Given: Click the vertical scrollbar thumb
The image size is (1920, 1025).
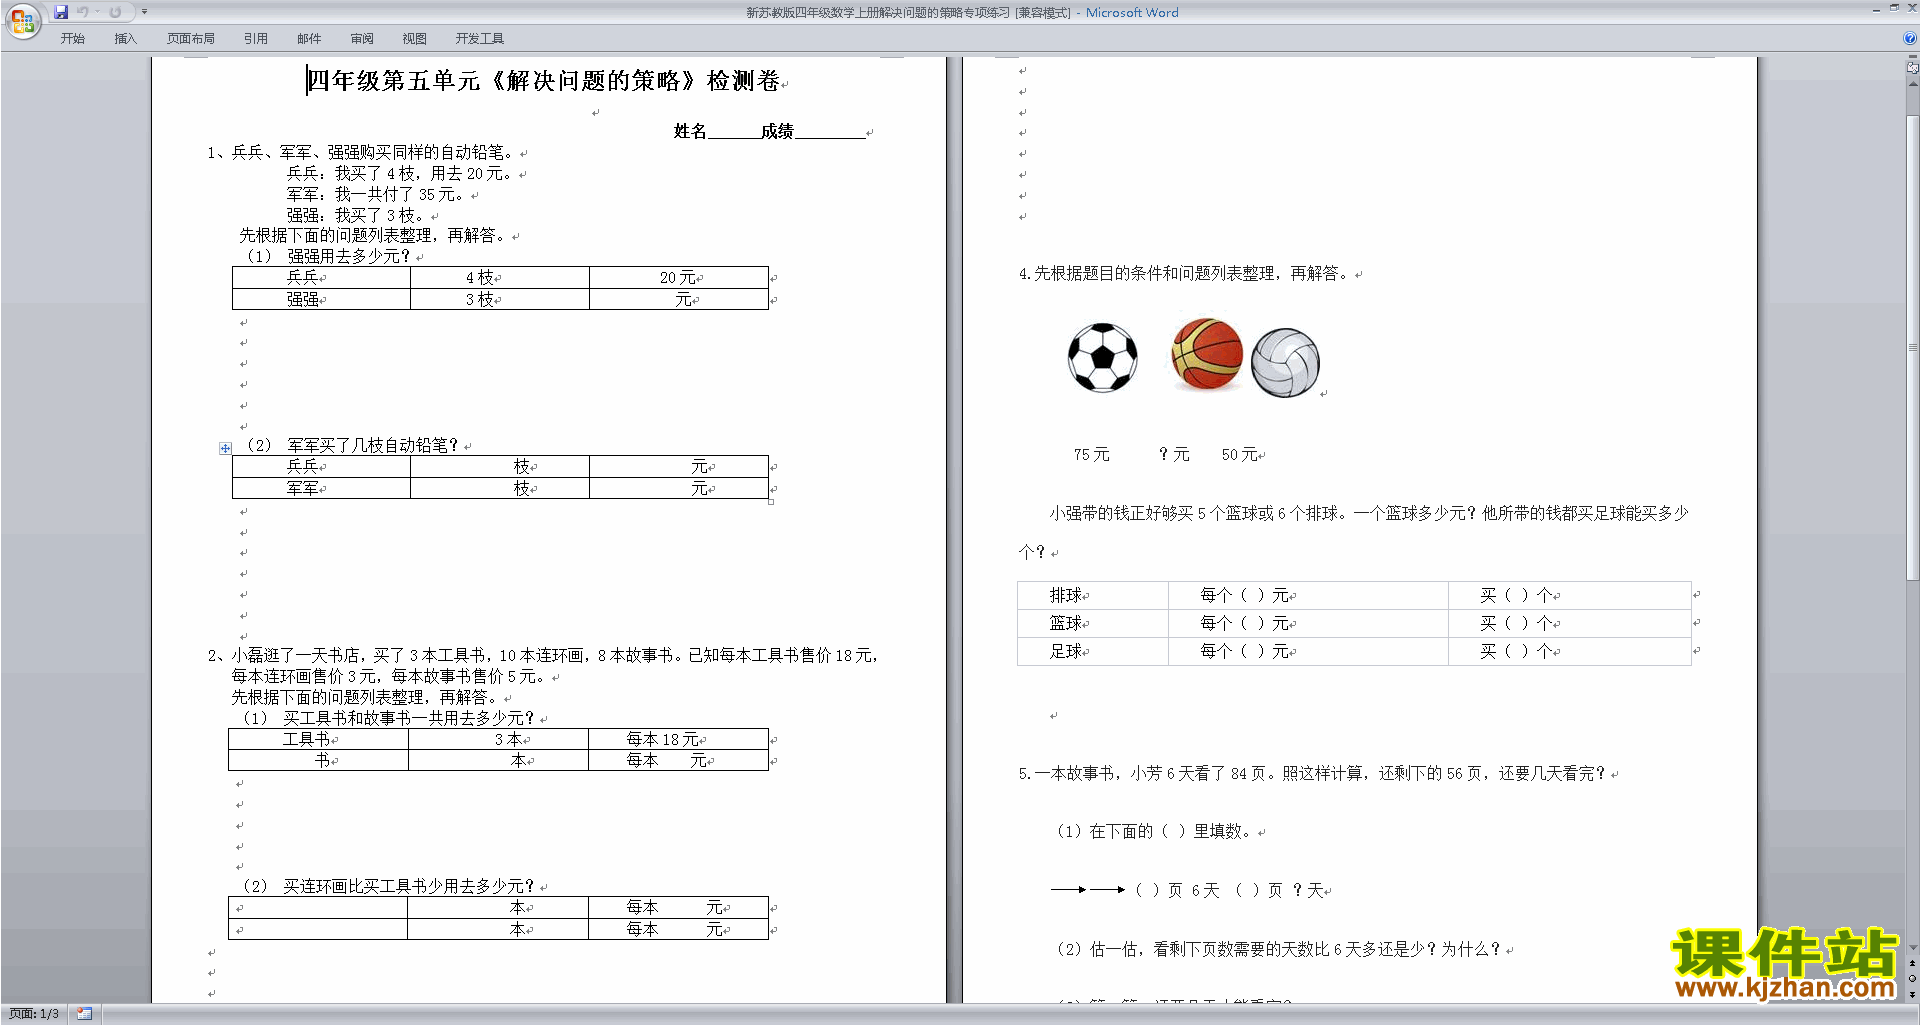Looking at the screenshot, I should tap(1913, 347).
